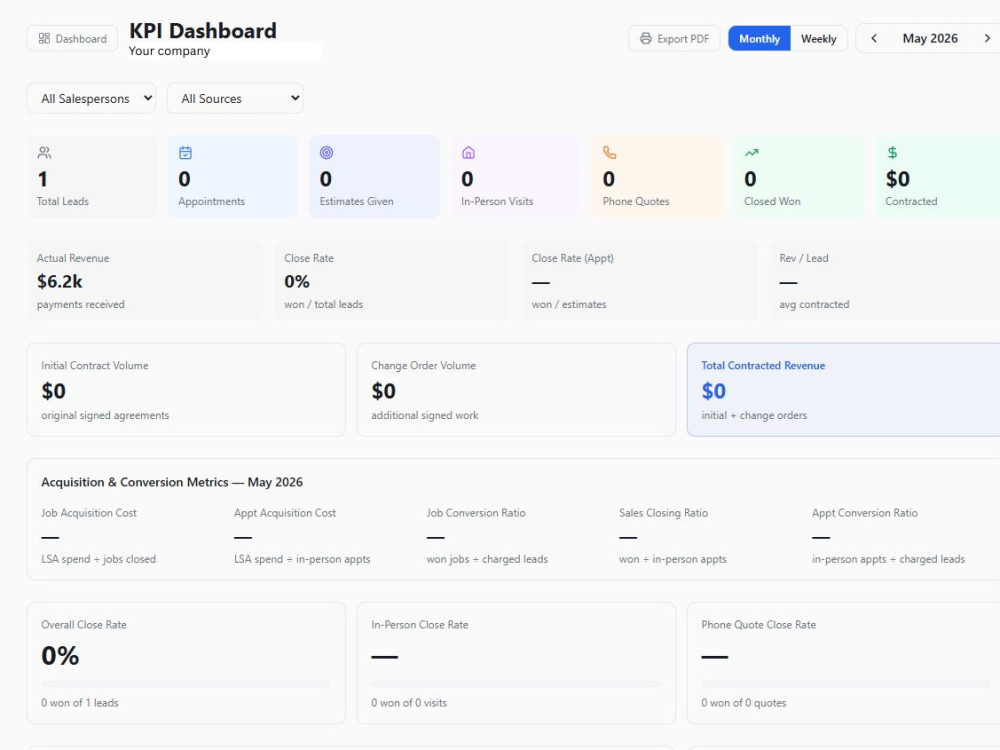Click the Overall Close Rate progress bar
The height and width of the screenshot is (750, 1000).
pos(186,684)
